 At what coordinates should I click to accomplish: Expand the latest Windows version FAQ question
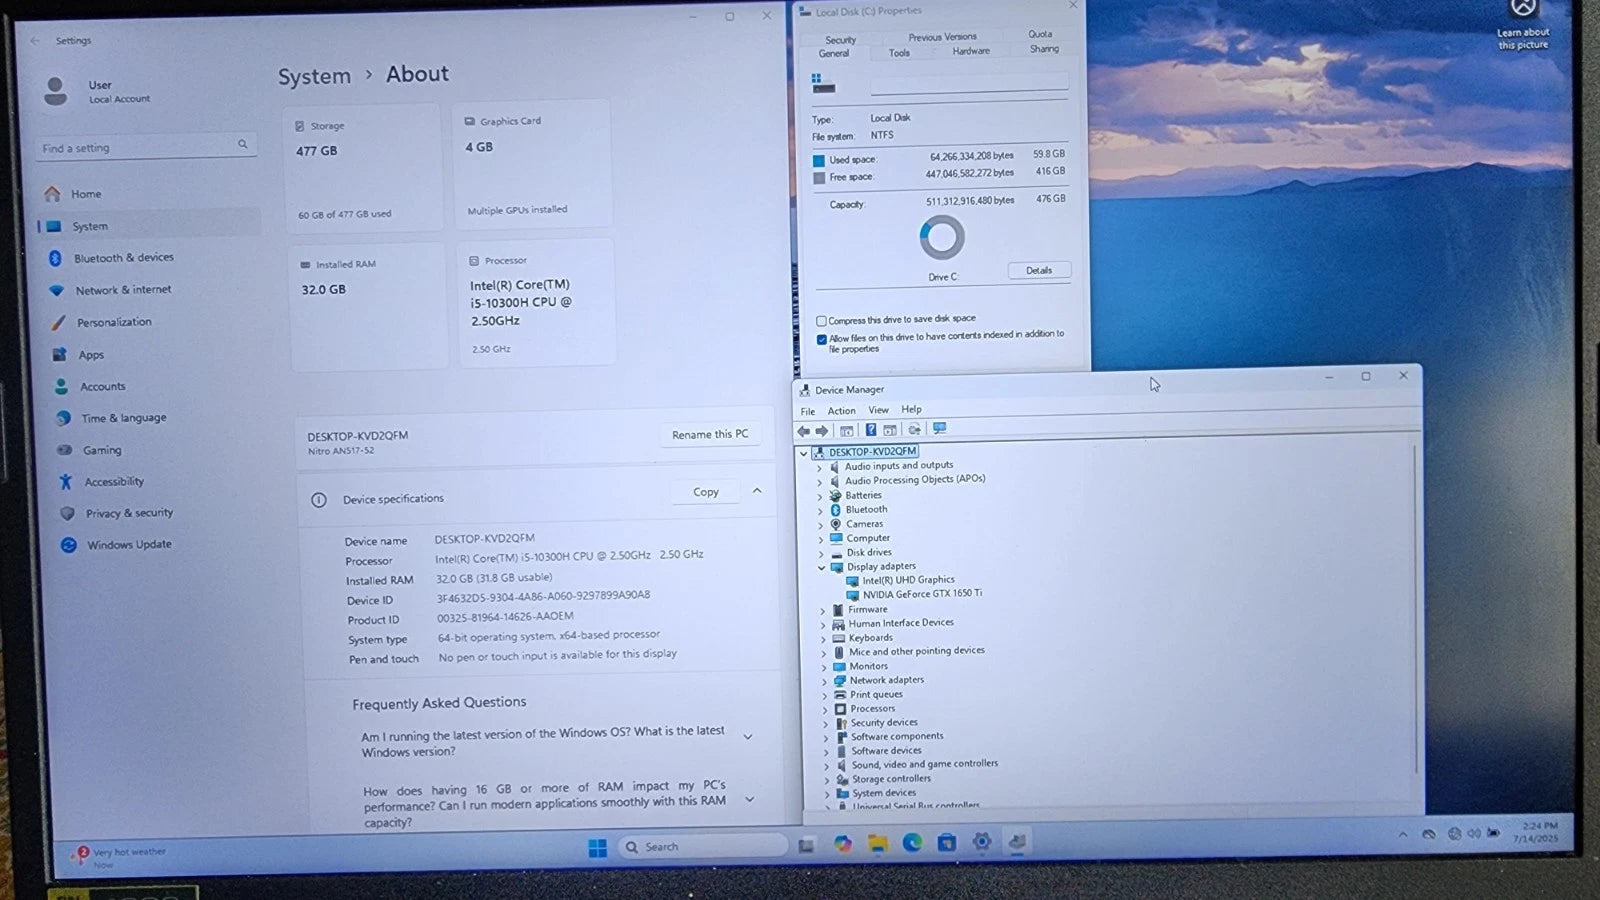click(747, 737)
